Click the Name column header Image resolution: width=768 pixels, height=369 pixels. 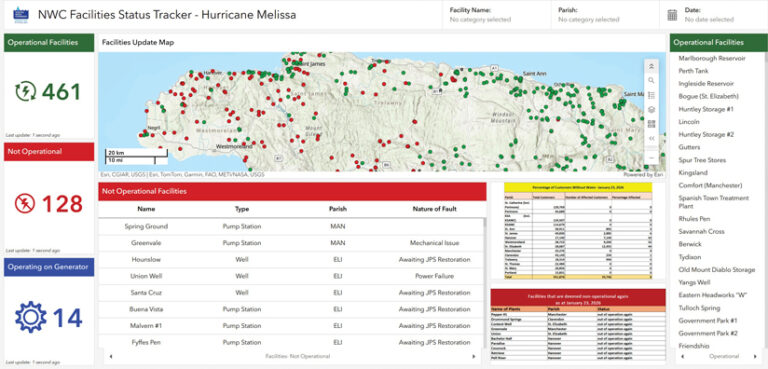coord(146,209)
